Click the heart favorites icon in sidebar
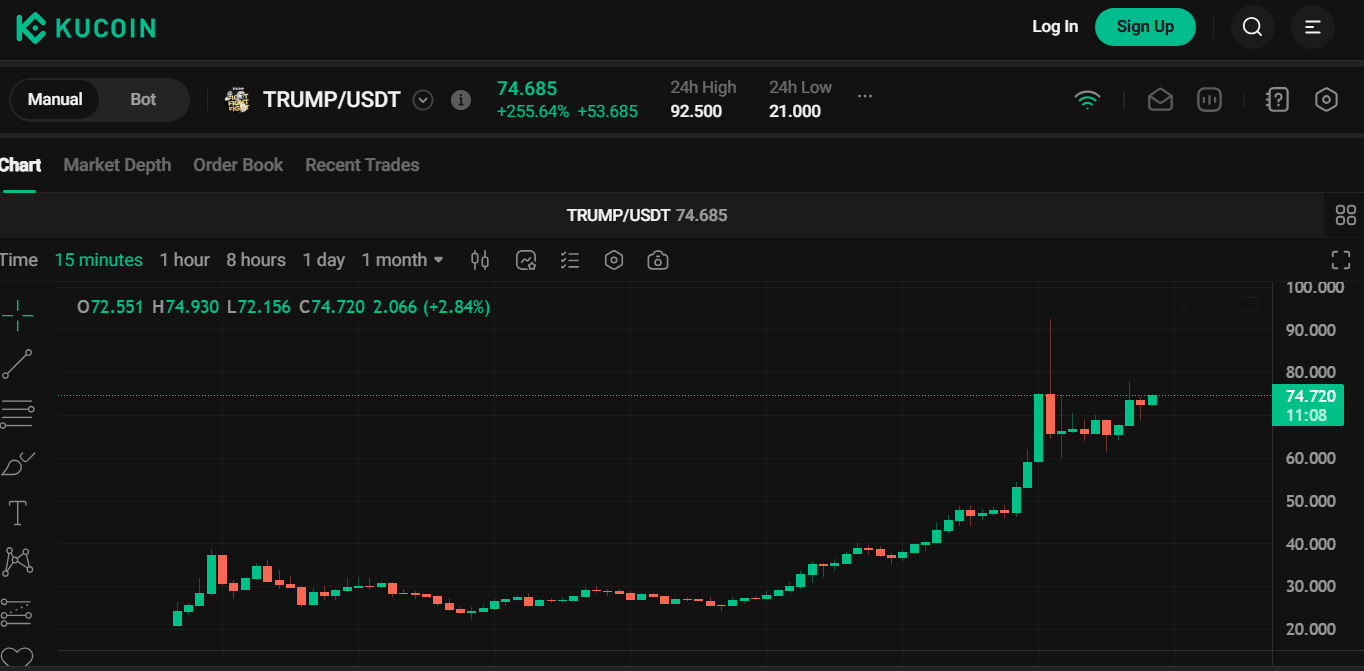 17,657
